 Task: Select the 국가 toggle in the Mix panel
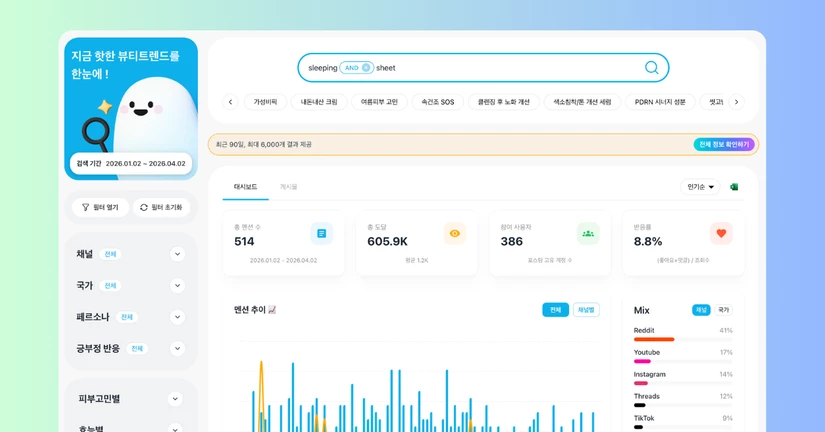723,310
